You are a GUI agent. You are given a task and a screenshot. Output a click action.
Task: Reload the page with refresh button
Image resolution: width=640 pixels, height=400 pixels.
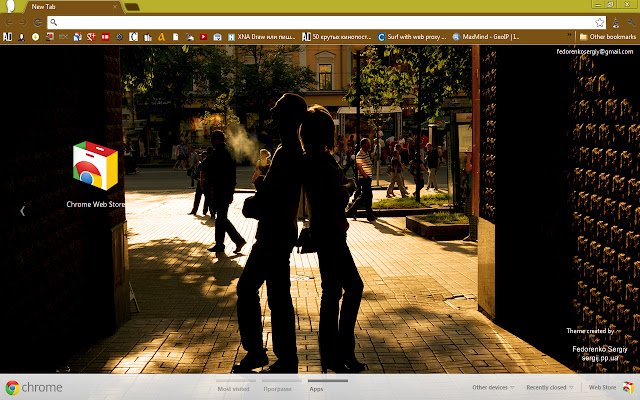coord(37,22)
